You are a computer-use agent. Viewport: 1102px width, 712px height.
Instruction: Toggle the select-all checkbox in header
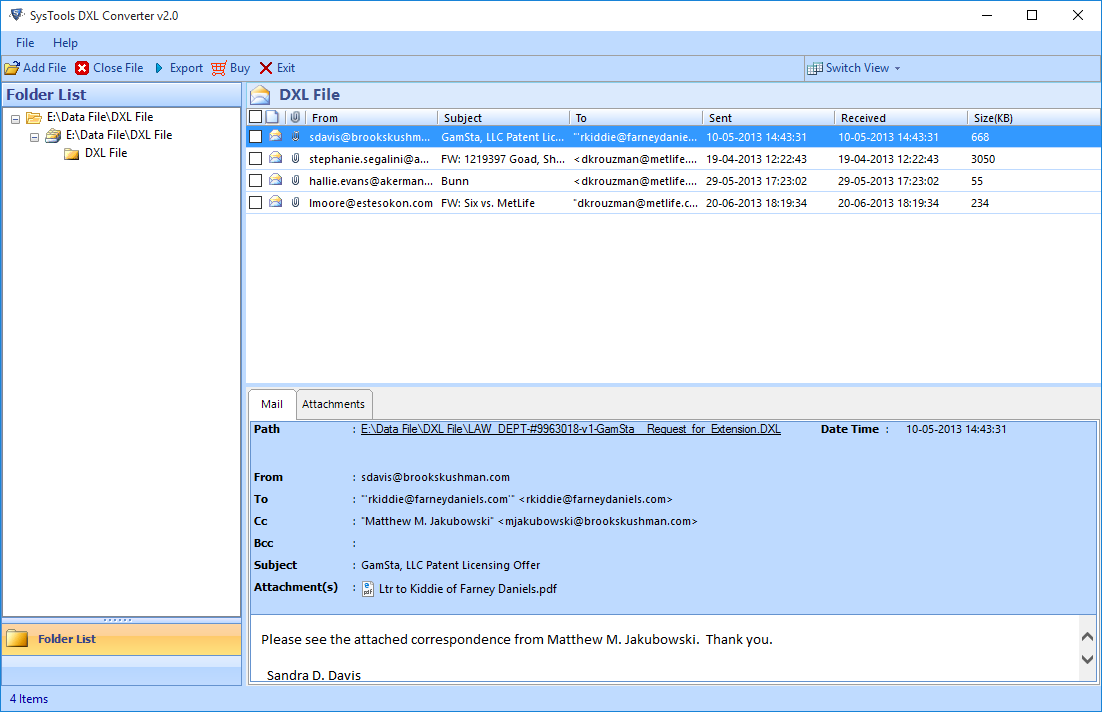point(256,117)
